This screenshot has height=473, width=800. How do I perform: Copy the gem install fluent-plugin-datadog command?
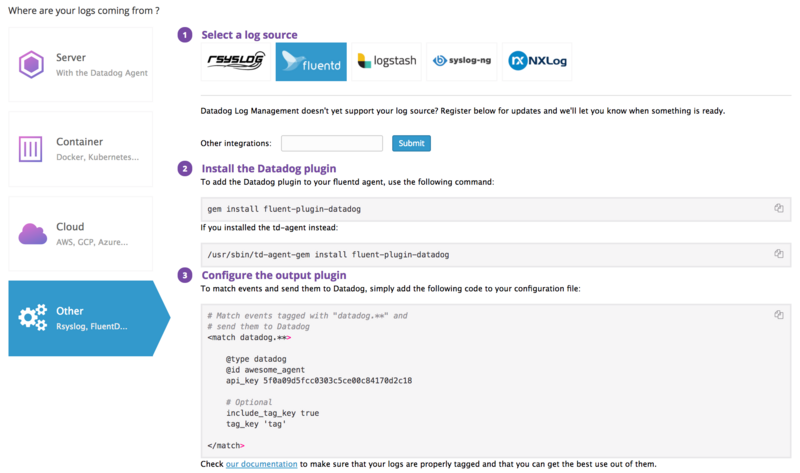[x=779, y=208]
